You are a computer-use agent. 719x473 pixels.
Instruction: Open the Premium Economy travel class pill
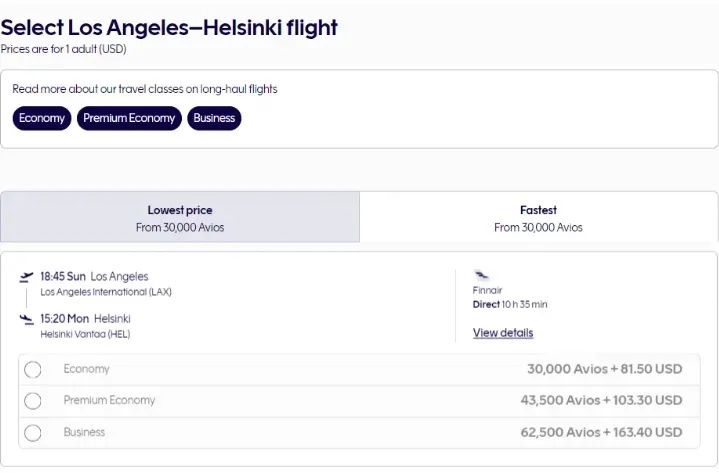point(129,118)
